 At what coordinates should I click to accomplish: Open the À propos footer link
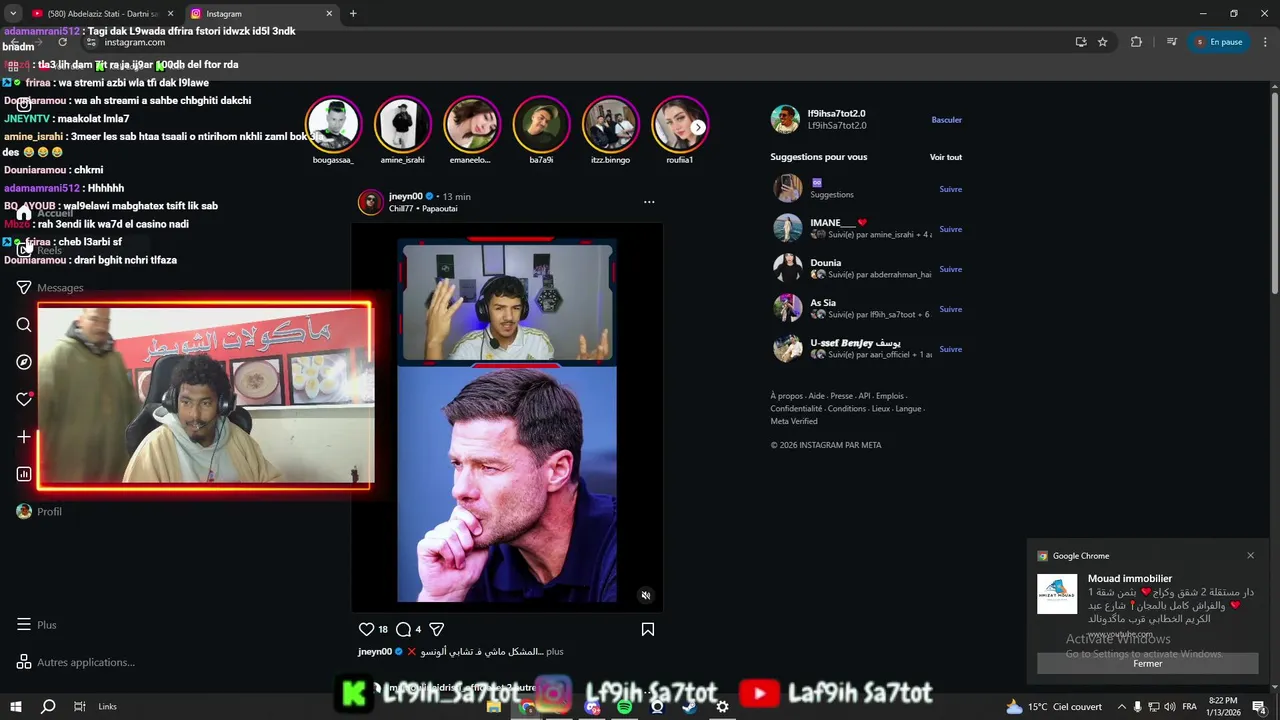point(786,396)
